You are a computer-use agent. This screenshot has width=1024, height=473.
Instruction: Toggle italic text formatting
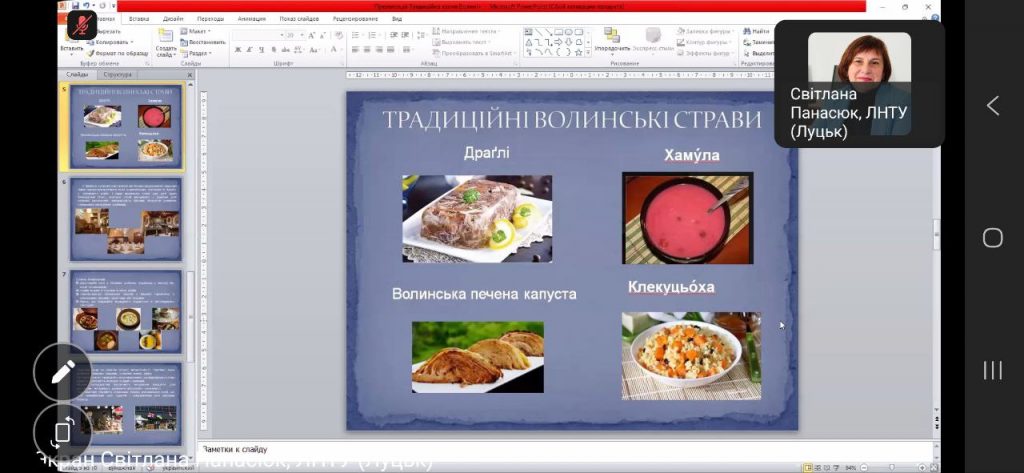pos(249,49)
